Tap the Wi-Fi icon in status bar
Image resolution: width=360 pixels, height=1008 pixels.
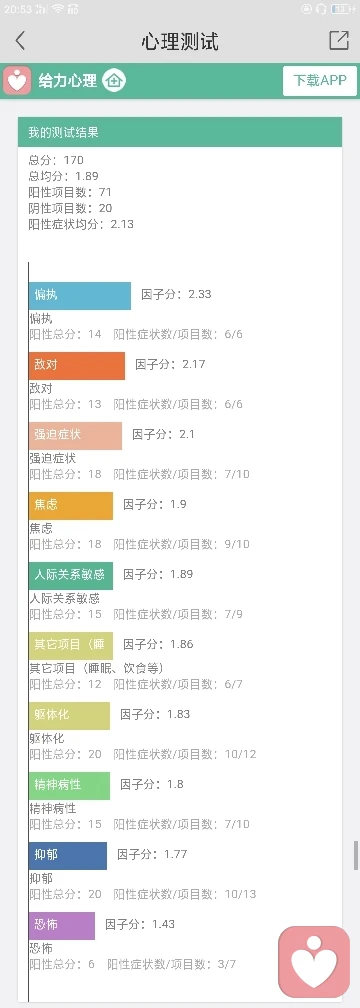click(x=58, y=8)
